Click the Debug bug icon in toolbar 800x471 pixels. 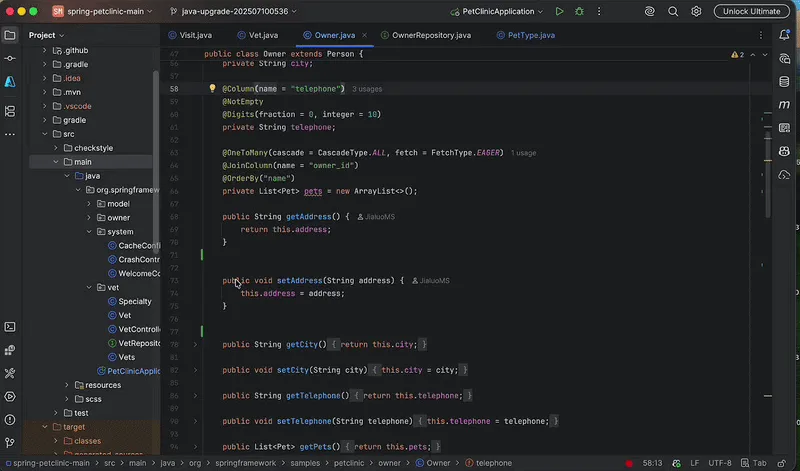(581, 11)
